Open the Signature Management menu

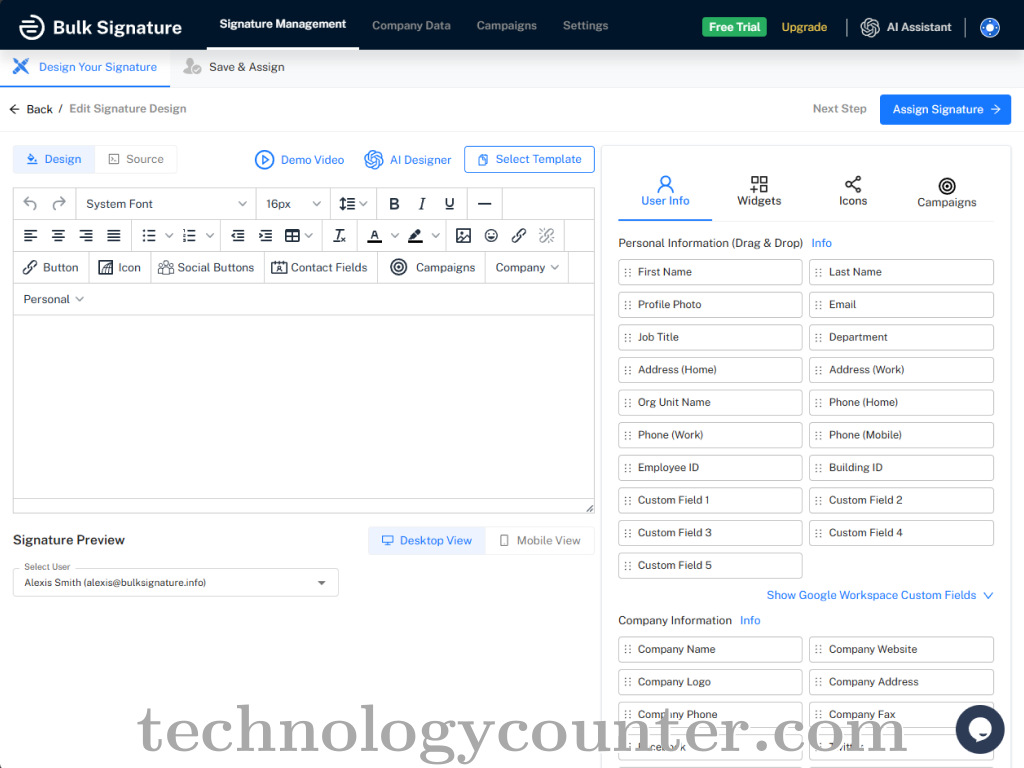coord(283,25)
